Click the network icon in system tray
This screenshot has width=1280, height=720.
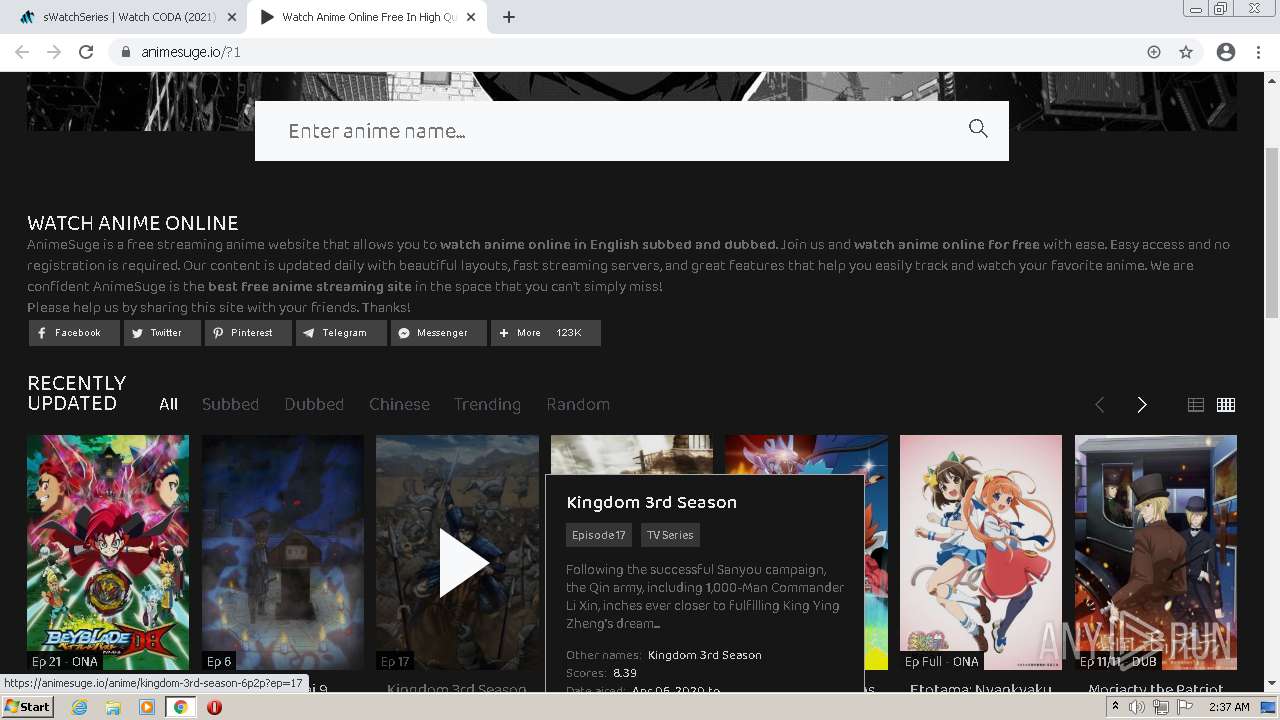pyautogui.click(x=1161, y=707)
